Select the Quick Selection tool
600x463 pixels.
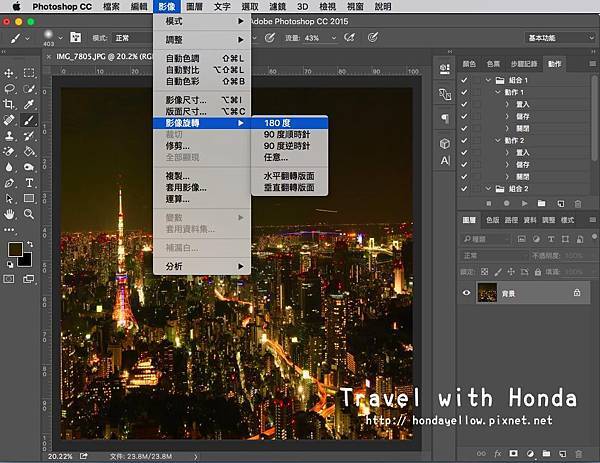click(29, 88)
